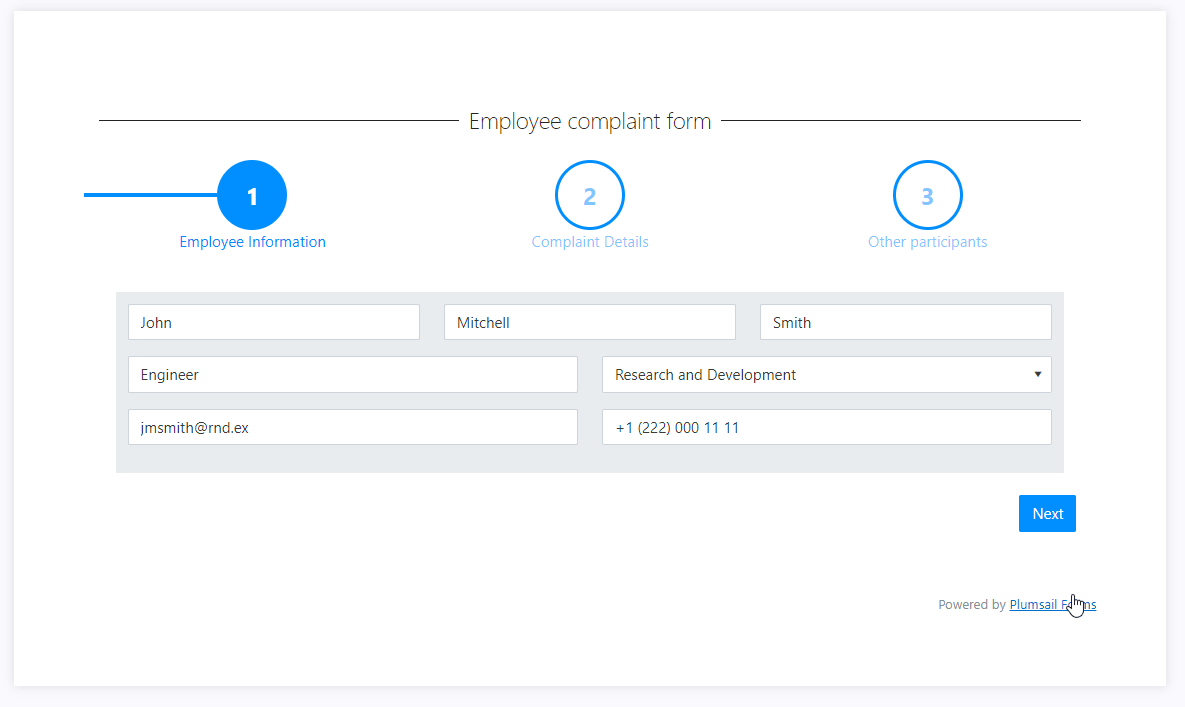Click the department dropdown arrow
Screen dimensions: 1185x707
click(x=1038, y=375)
